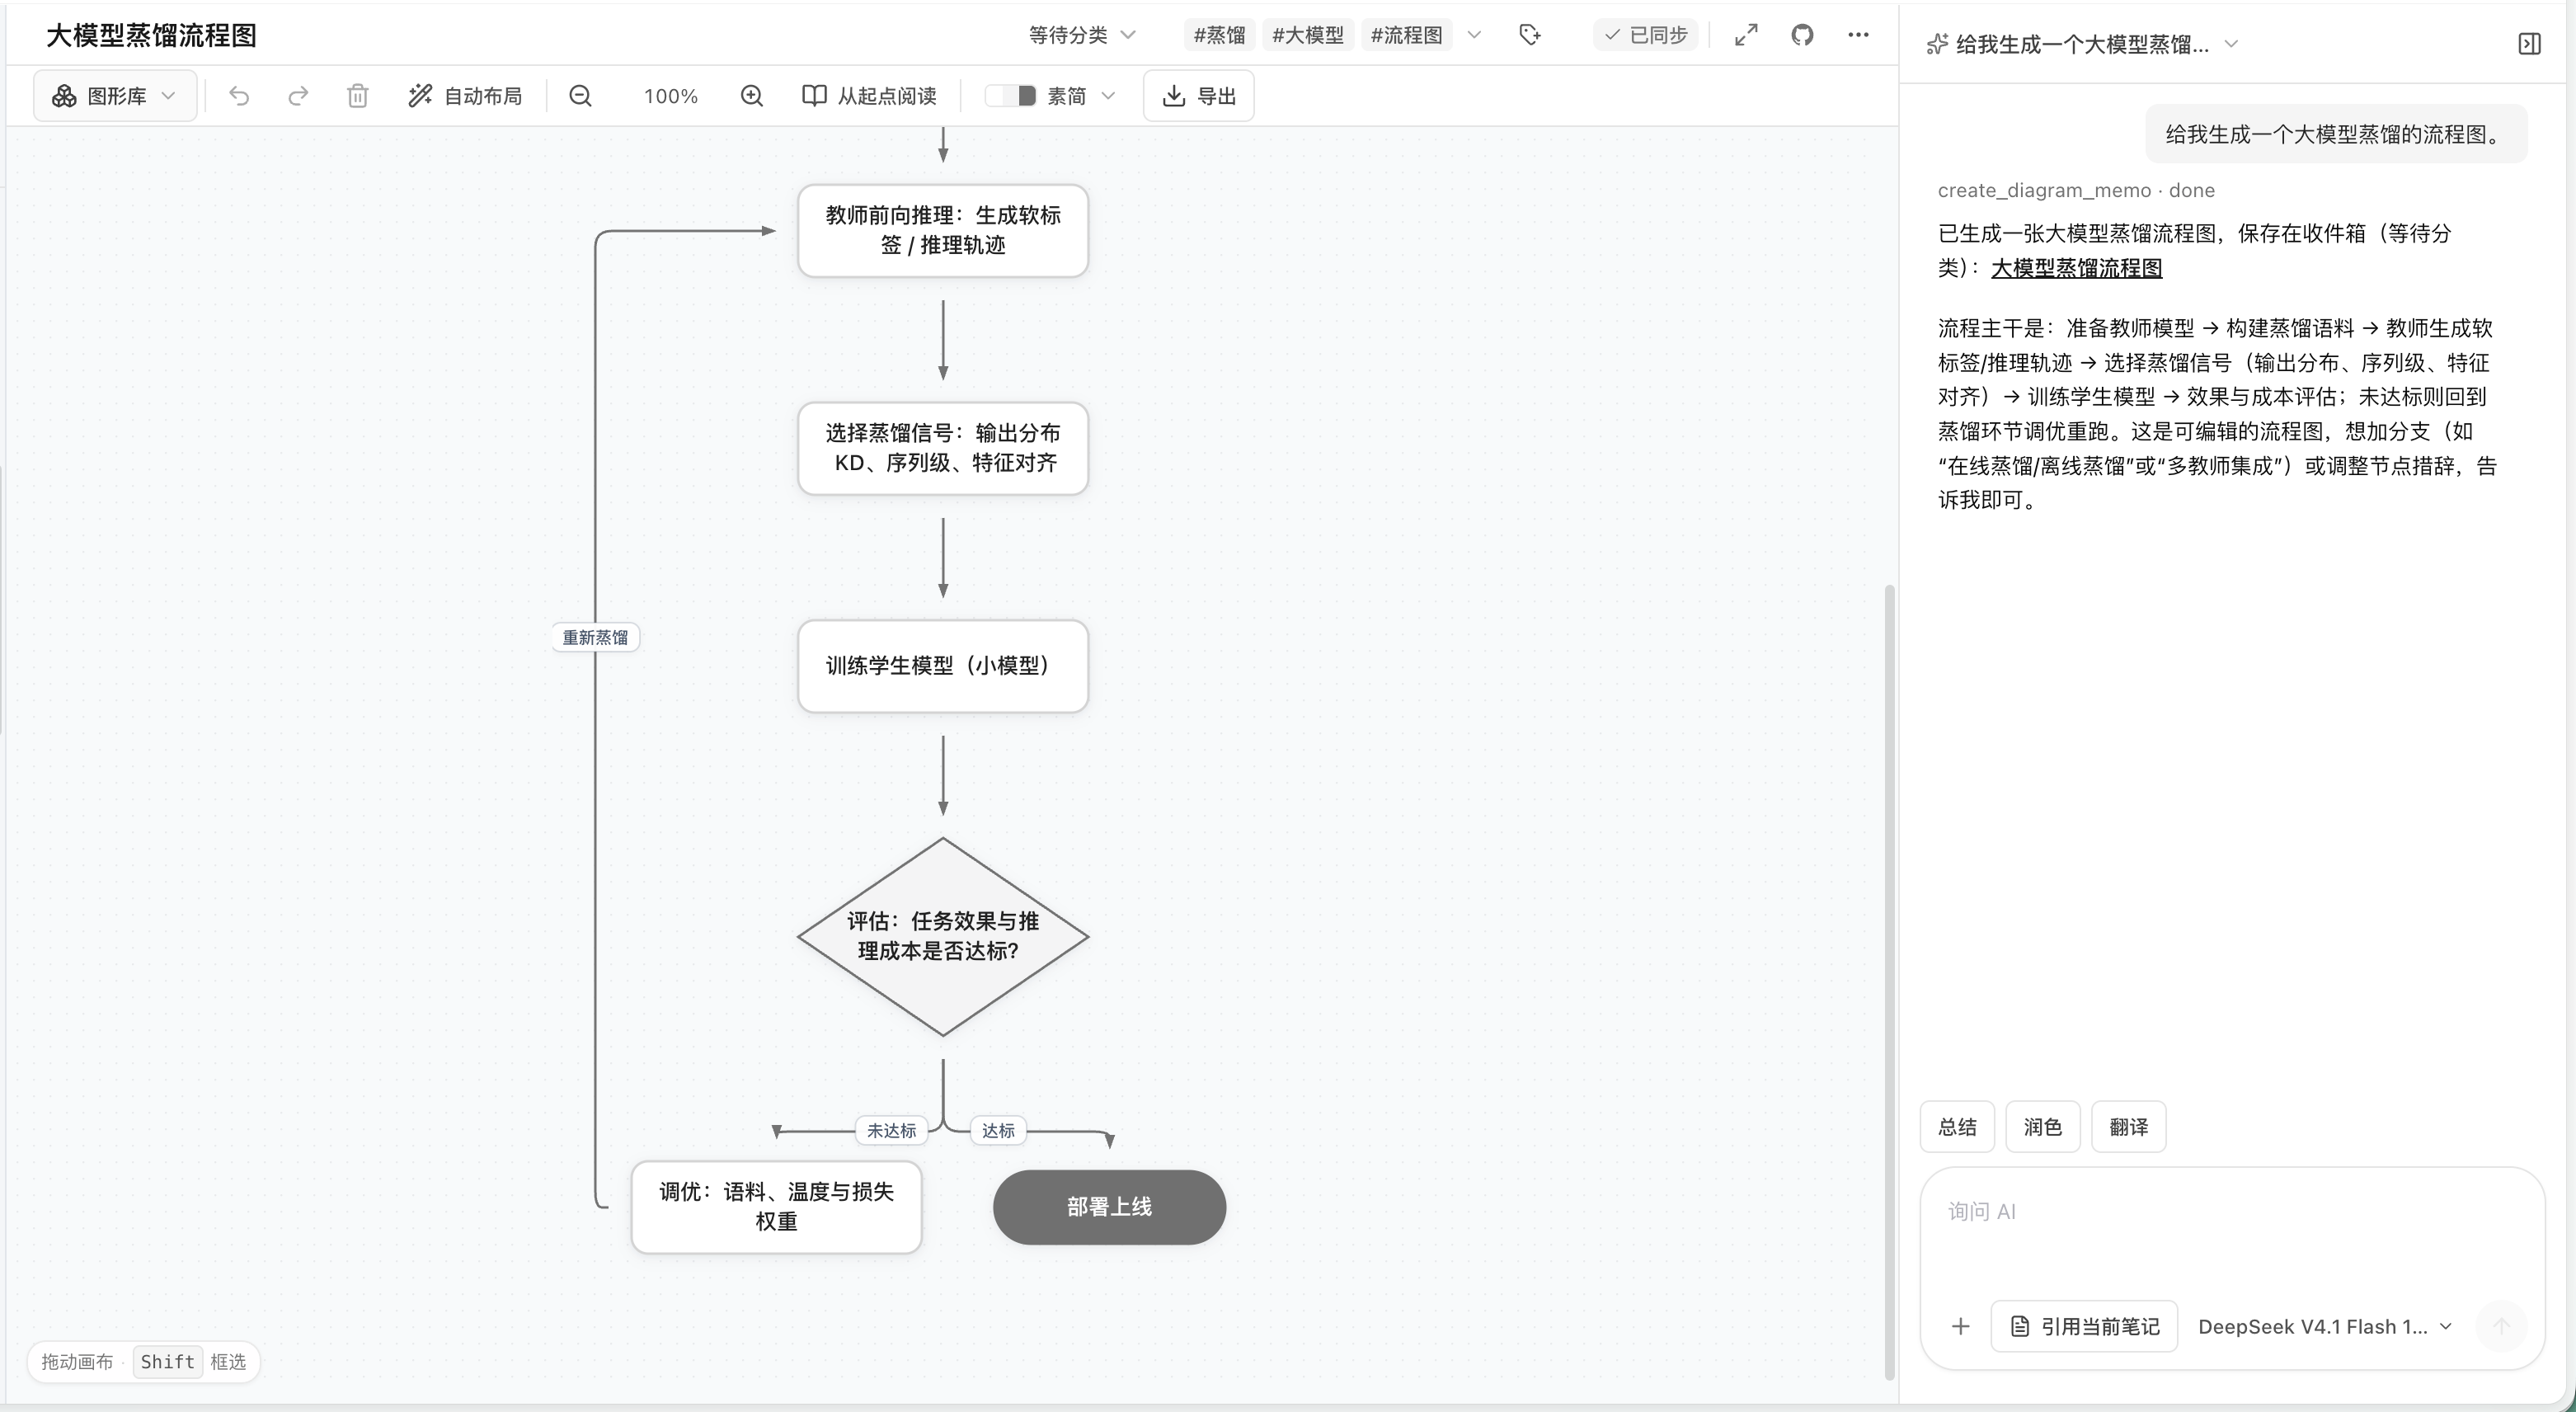Screen dimensions: 2576x1412
Task: Select the 评估 decision diamond node
Action: 943,936
